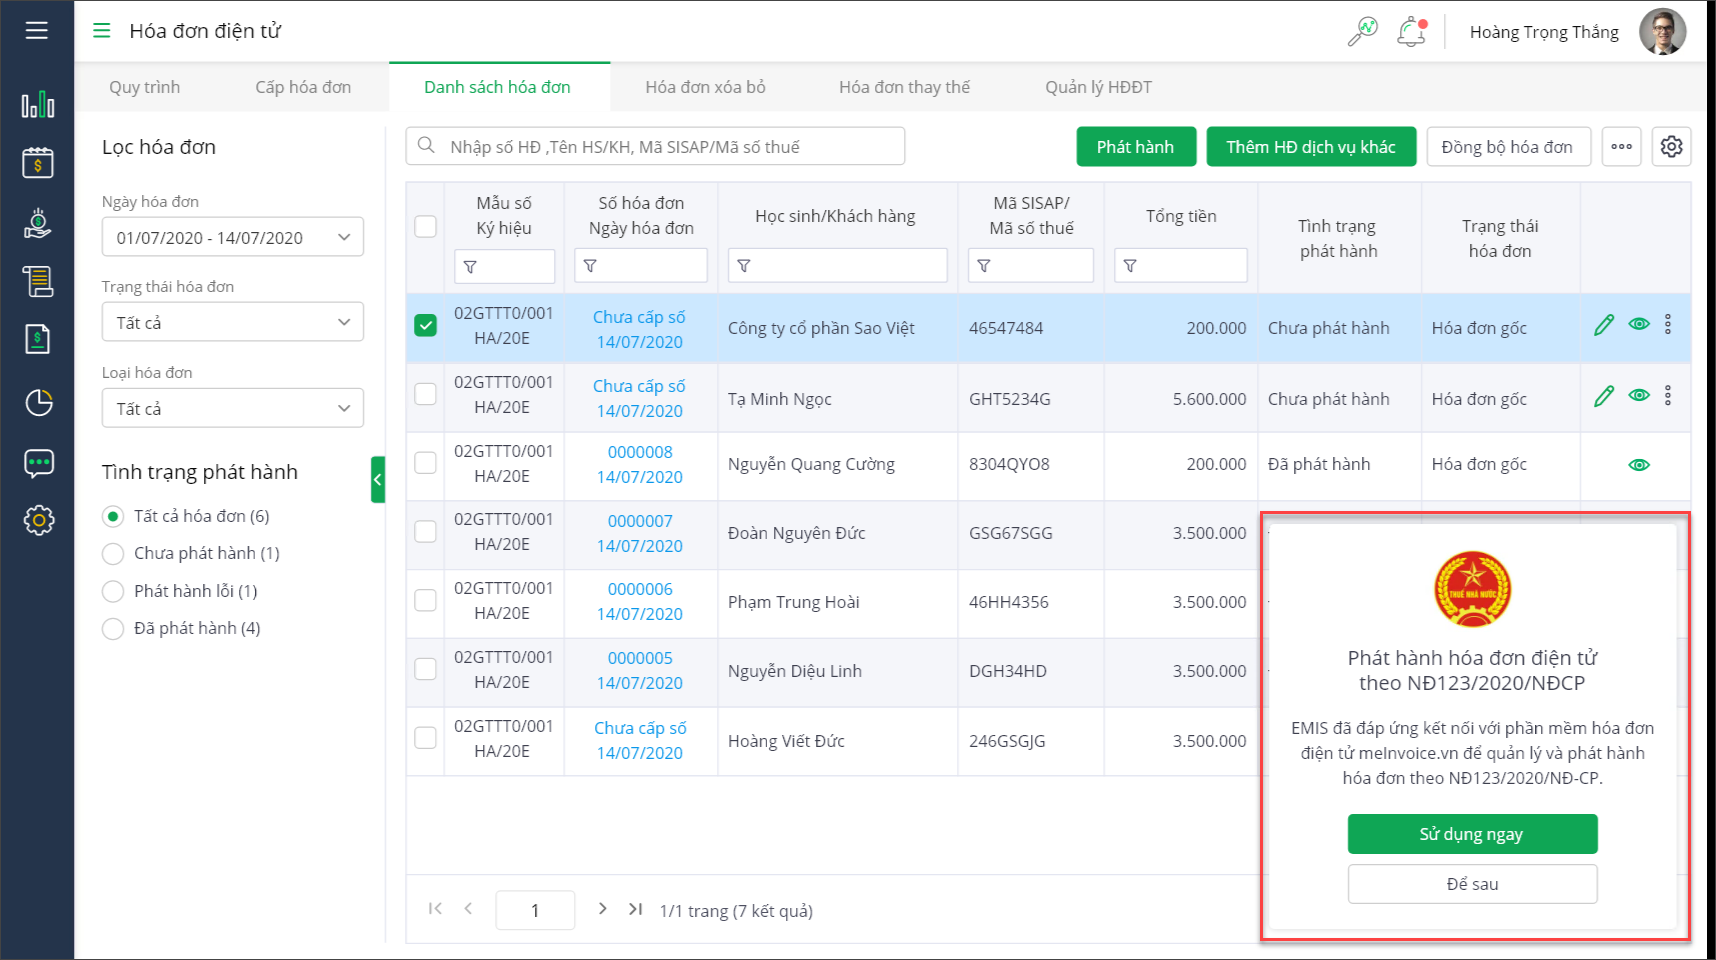Image resolution: width=1716 pixels, height=960 pixels.
Task: Click the pie chart report icon in sidebar
Action: pos(38,402)
